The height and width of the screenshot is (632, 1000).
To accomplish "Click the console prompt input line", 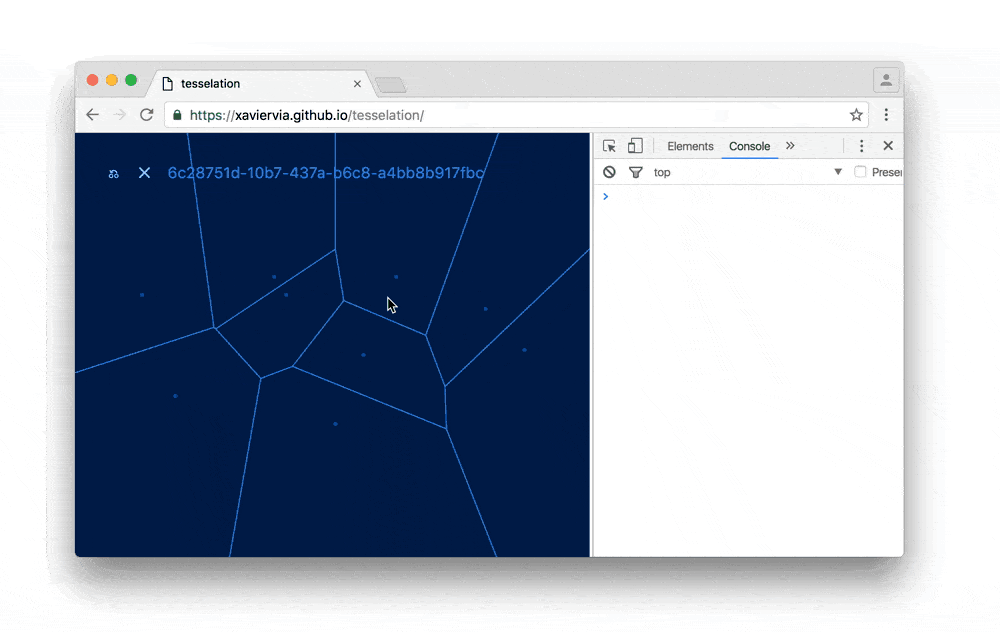I will [747, 196].
